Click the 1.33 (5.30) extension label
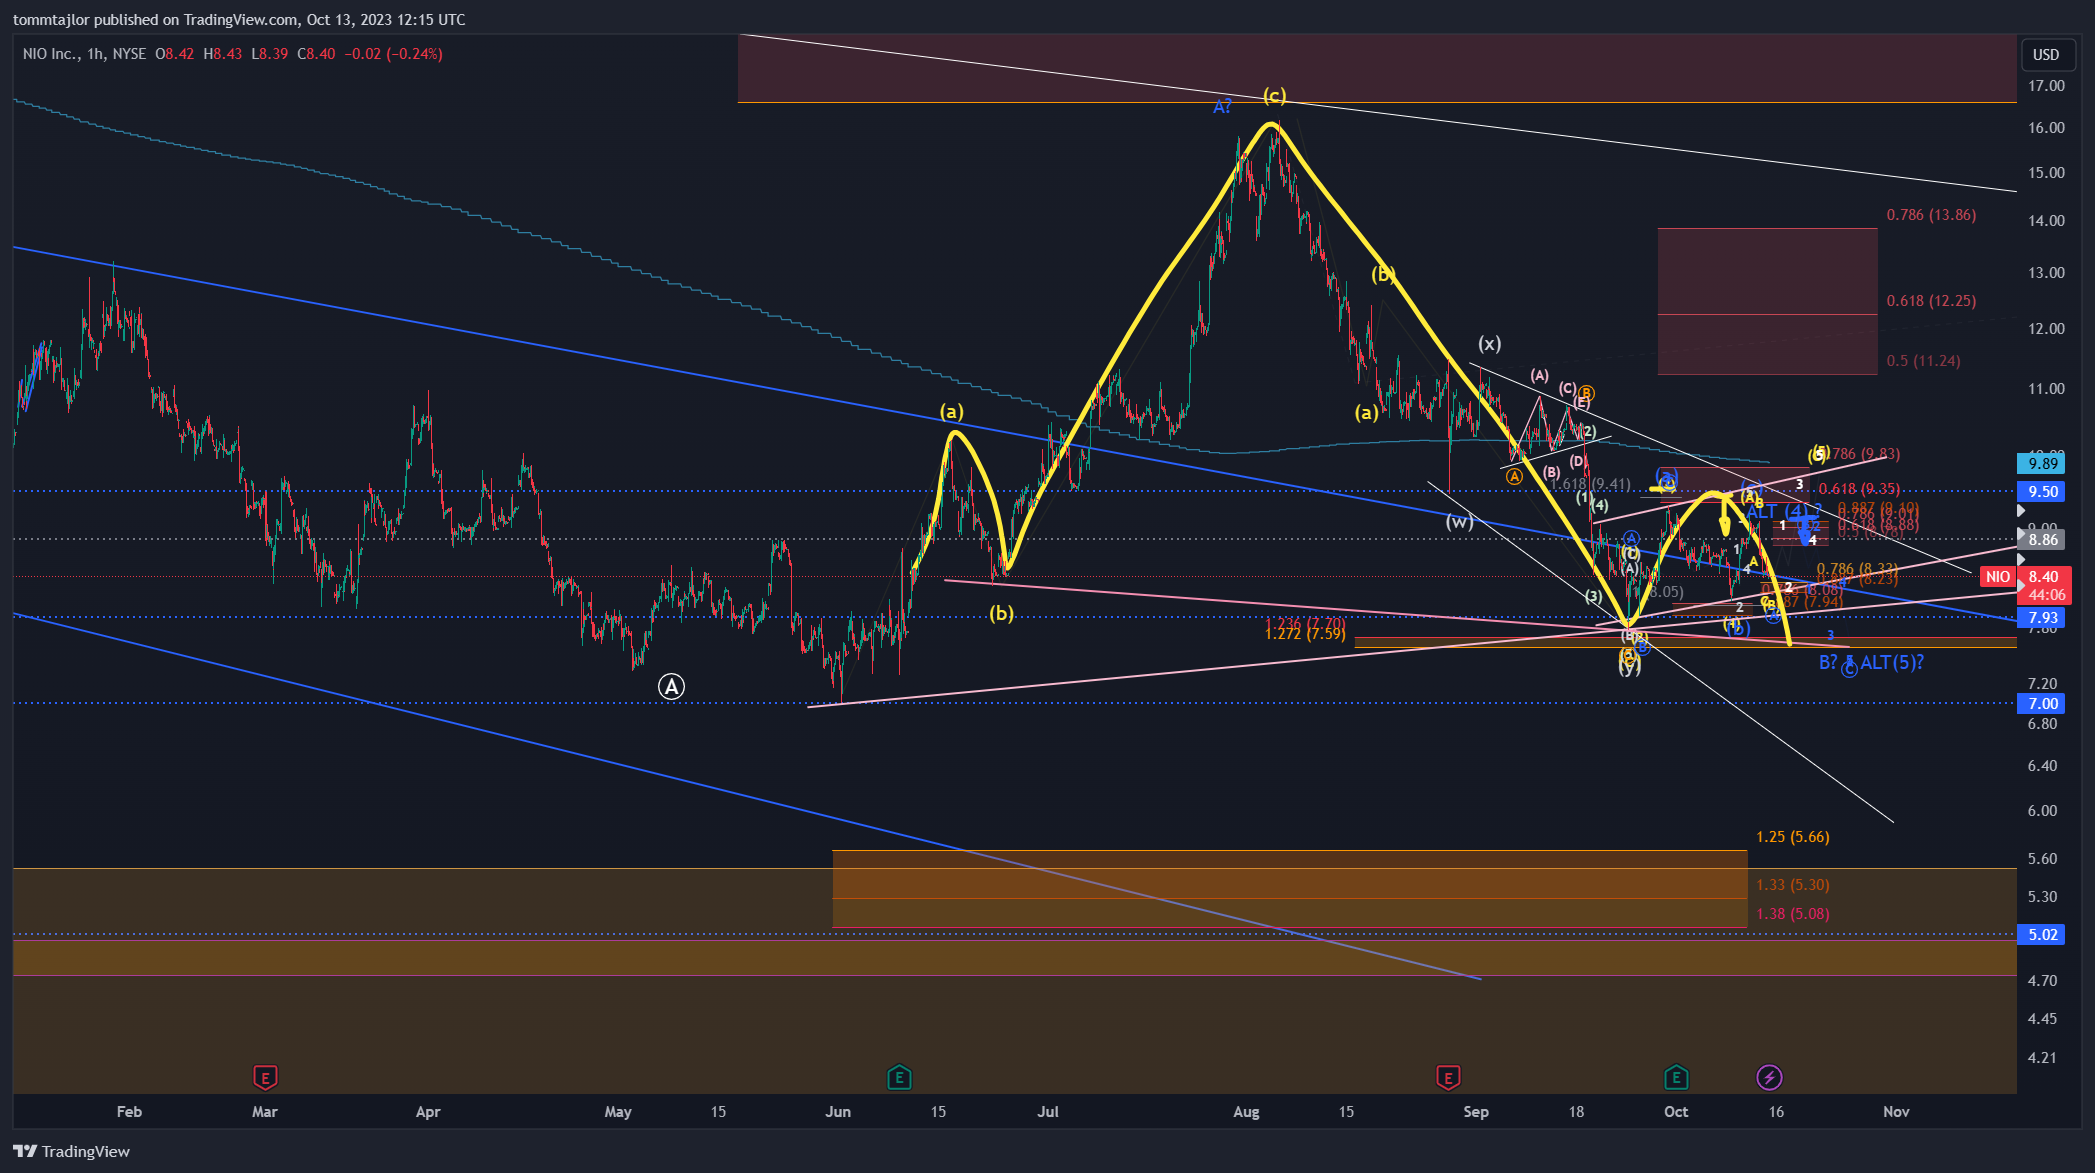This screenshot has height=1173, width=2095. [x=1793, y=885]
